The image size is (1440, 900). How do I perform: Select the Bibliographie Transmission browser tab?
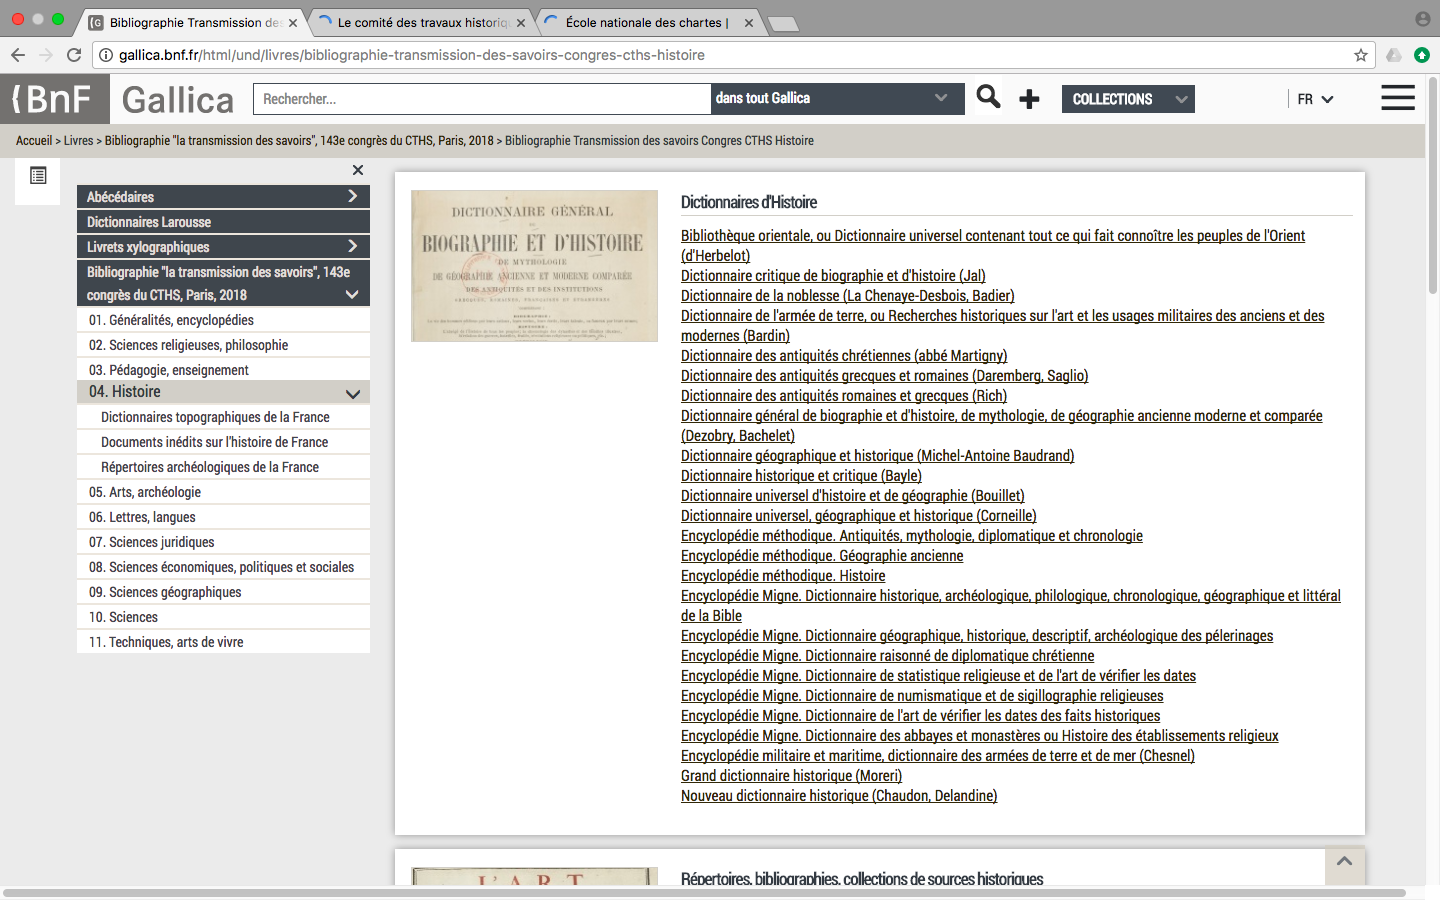(x=194, y=22)
